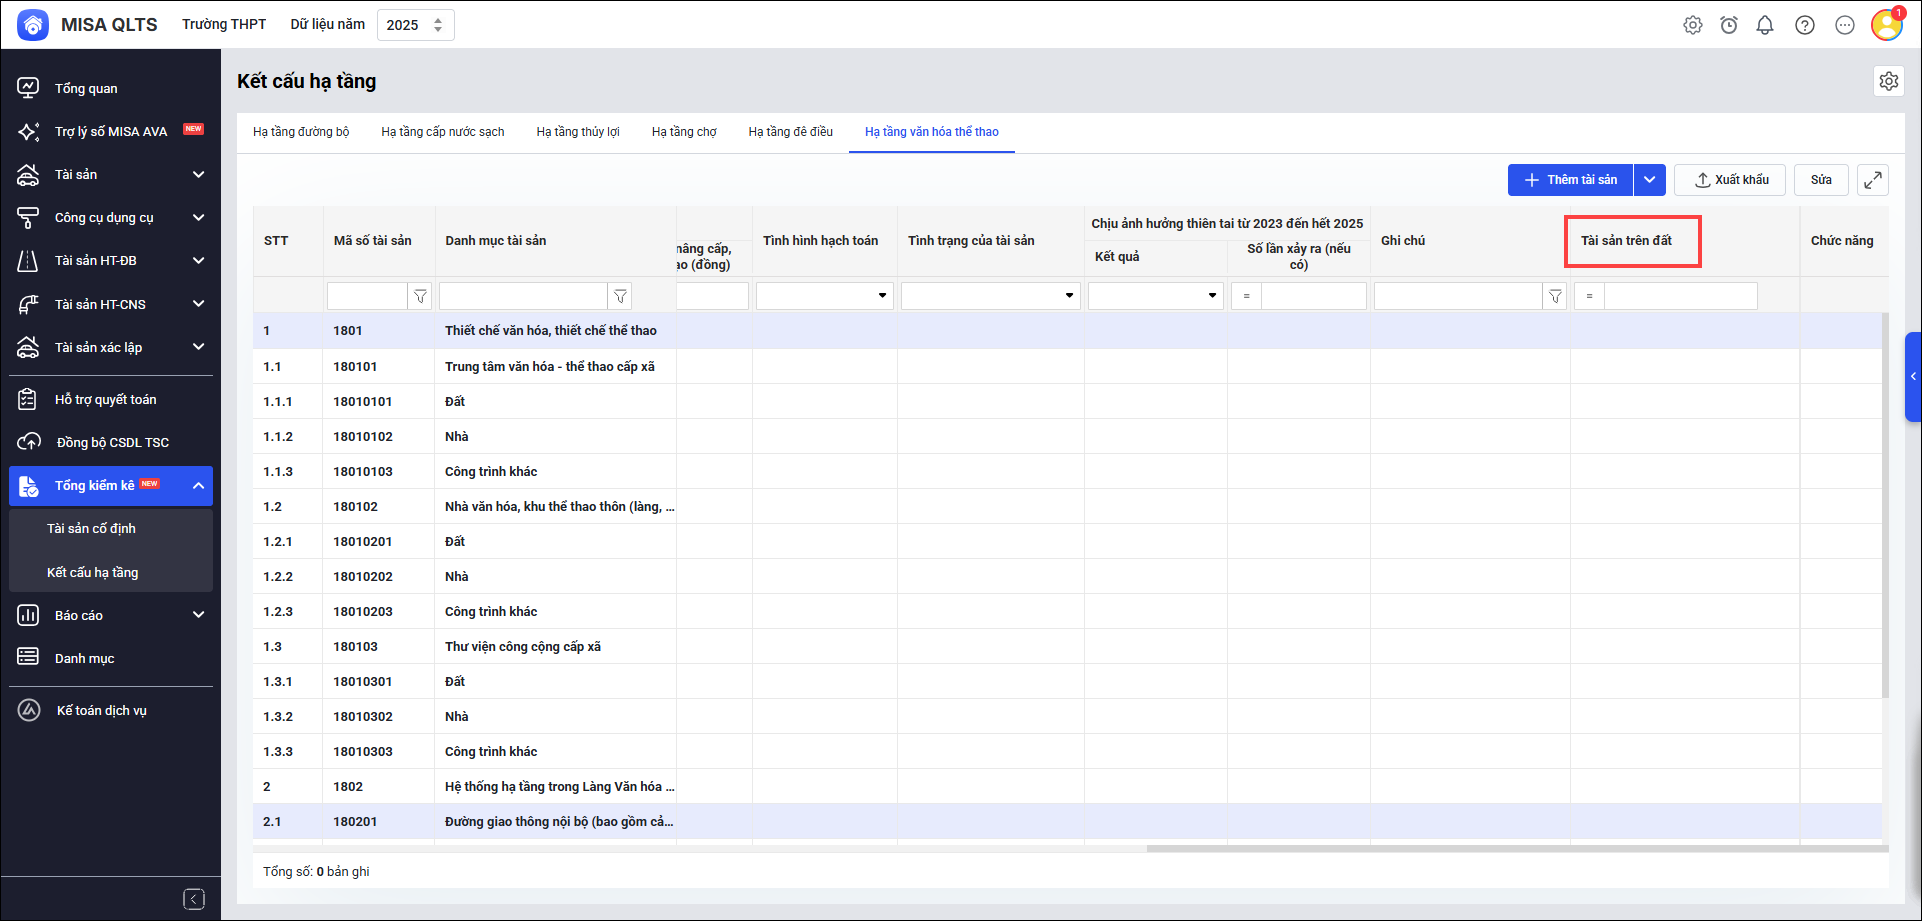
Task: Click the Danh mục tài sản filter field
Action: click(x=523, y=296)
